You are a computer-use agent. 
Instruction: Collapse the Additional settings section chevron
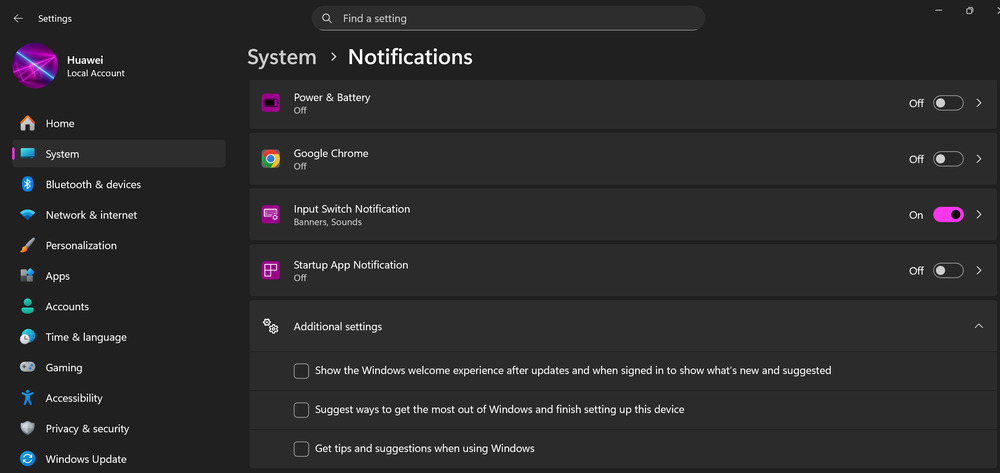click(x=979, y=326)
